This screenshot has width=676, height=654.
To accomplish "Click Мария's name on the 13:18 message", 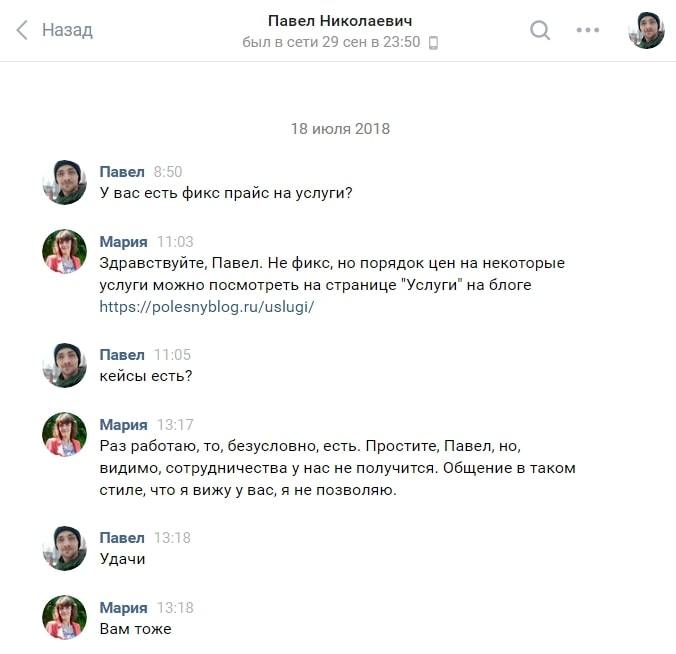I will [x=123, y=607].
